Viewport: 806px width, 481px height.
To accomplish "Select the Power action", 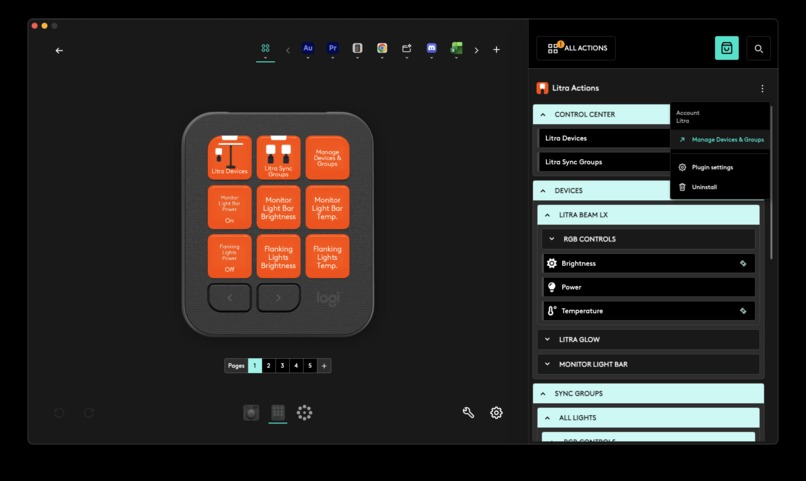I will pyautogui.click(x=649, y=287).
